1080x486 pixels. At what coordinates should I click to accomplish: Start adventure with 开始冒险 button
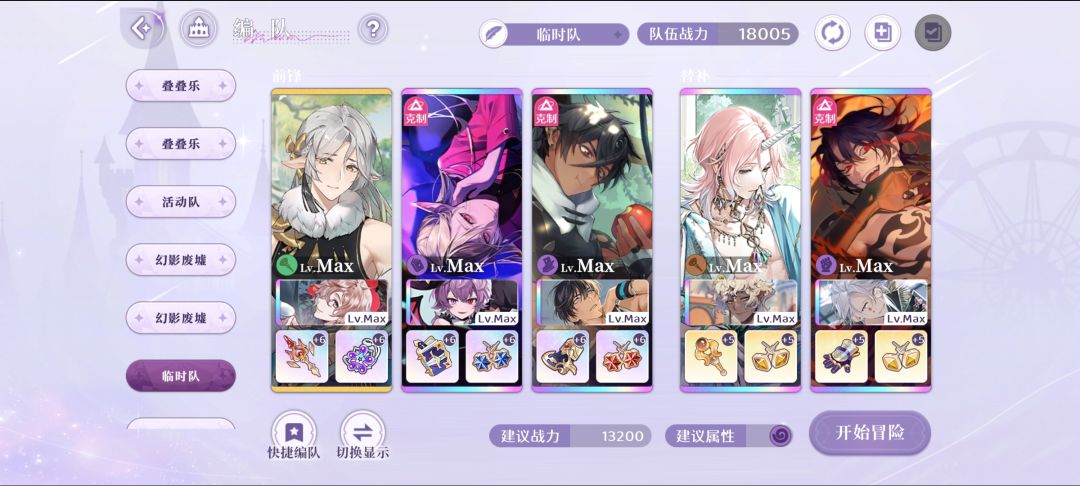point(870,433)
